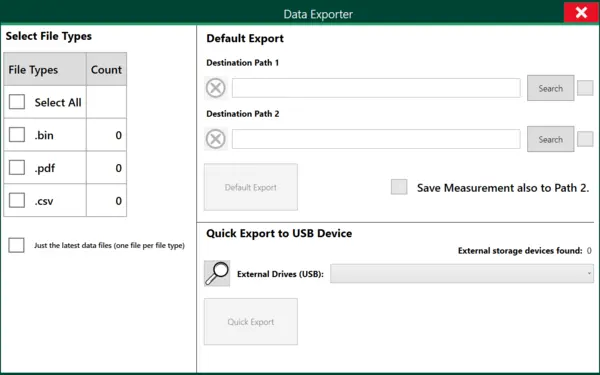600x375 pixels.
Task: Click the .pdf count value cell
Action: point(106,168)
